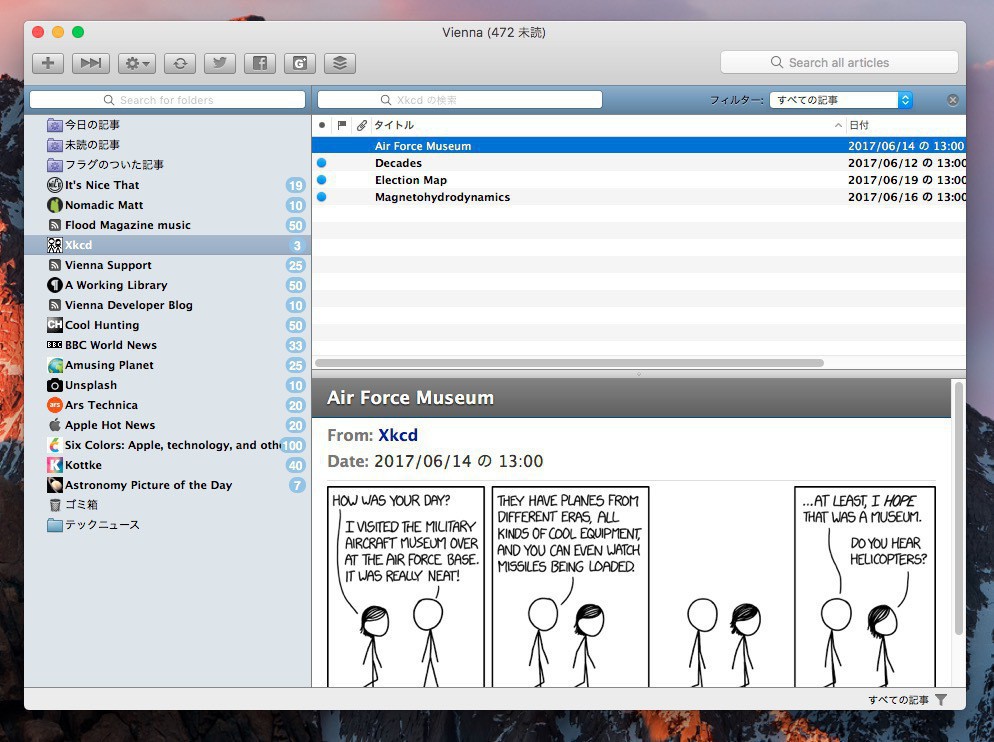This screenshot has height=742, width=994.
Task: Skip to next unread article button
Action: point(91,63)
